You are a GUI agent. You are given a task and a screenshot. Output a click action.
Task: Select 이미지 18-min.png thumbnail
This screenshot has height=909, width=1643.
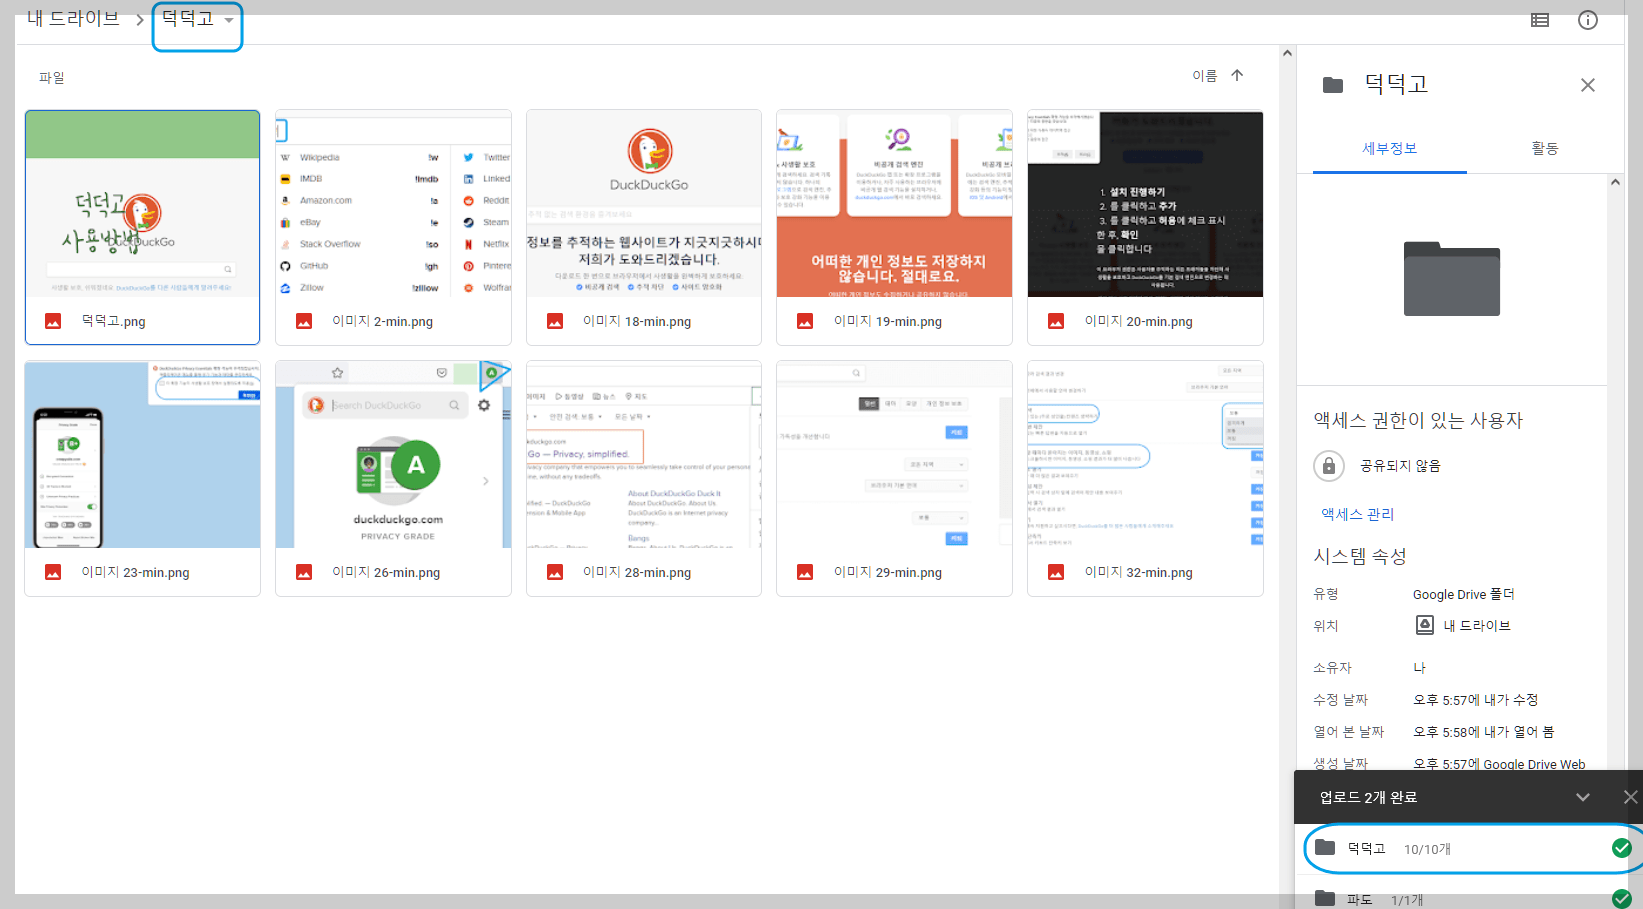coord(644,204)
